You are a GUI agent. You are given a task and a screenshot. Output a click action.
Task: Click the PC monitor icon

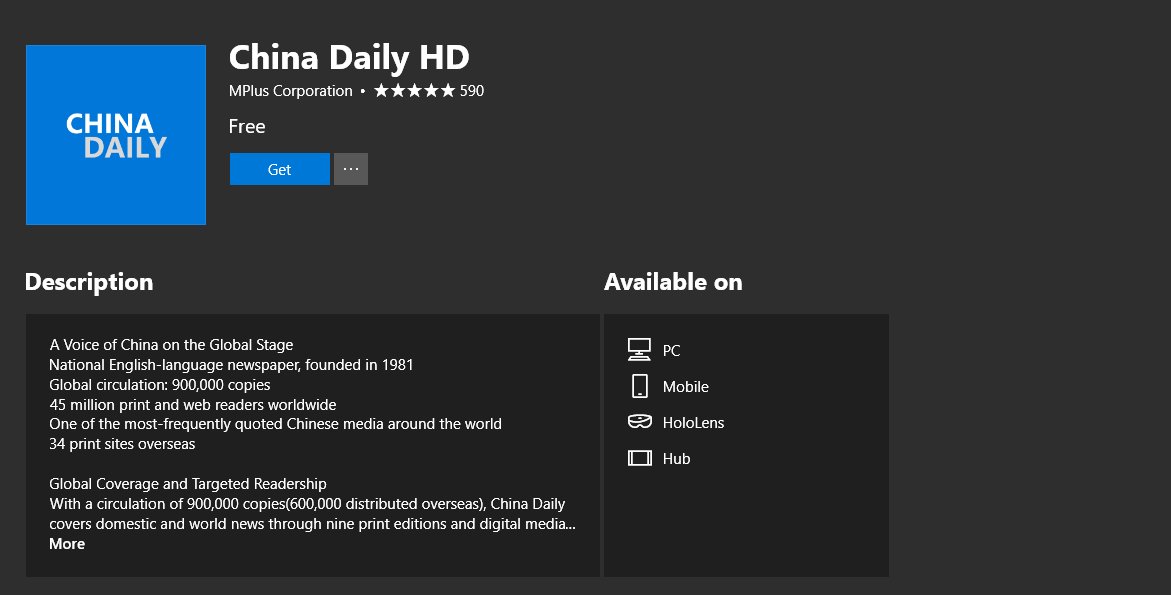click(x=639, y=349)
